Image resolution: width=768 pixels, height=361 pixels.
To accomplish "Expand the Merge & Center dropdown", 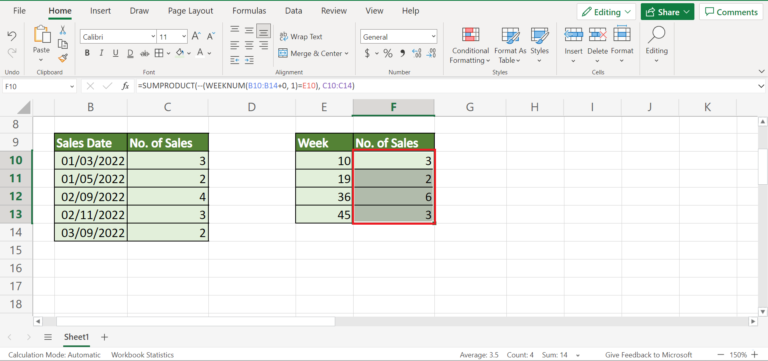I will tap(347, 53).
